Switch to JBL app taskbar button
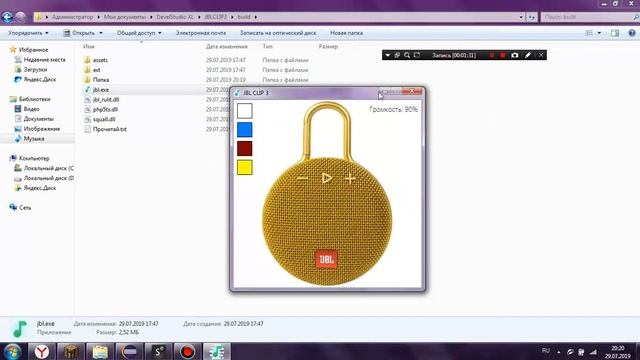Image resolution: width=640 pixels, height=360 pixels. pyautogui.click(x=217, y=351)
